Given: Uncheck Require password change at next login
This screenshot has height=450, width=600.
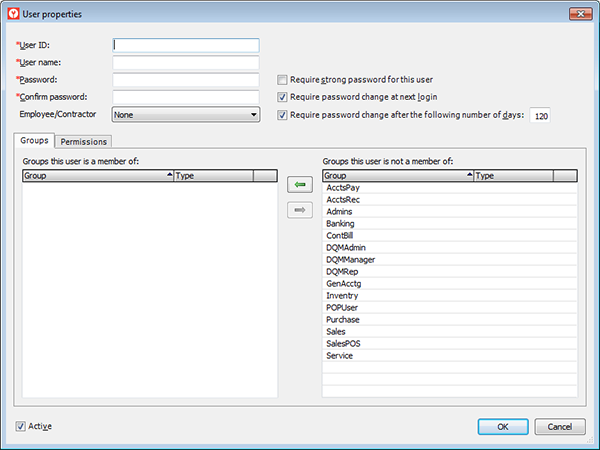Looking at the screenshot, I should [x=283, y=97].
